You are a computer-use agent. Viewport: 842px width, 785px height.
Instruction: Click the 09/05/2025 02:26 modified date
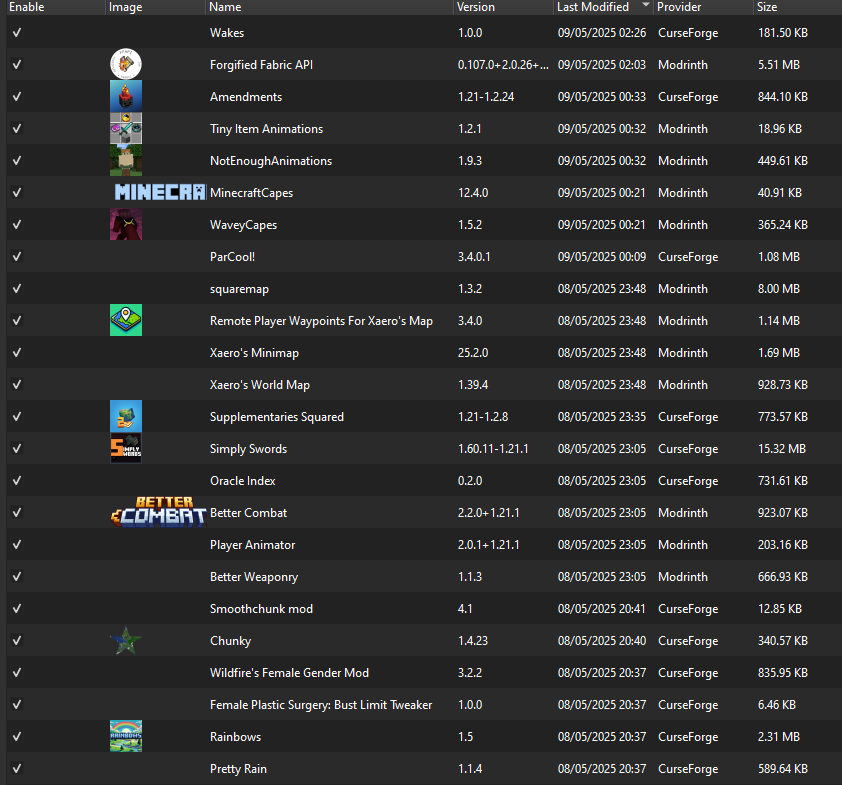tap(602, 33)
